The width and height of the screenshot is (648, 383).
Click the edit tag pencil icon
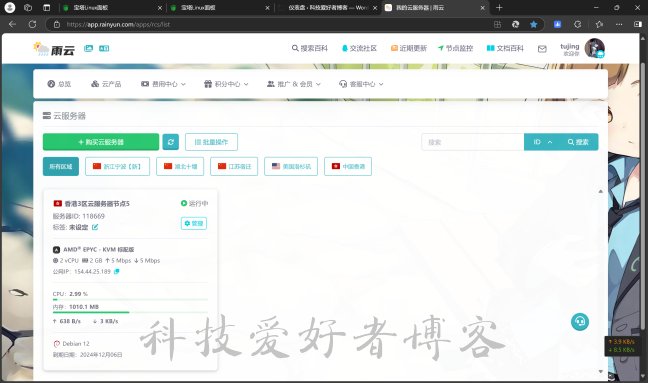pyautogui.click(x=95, y=227)
